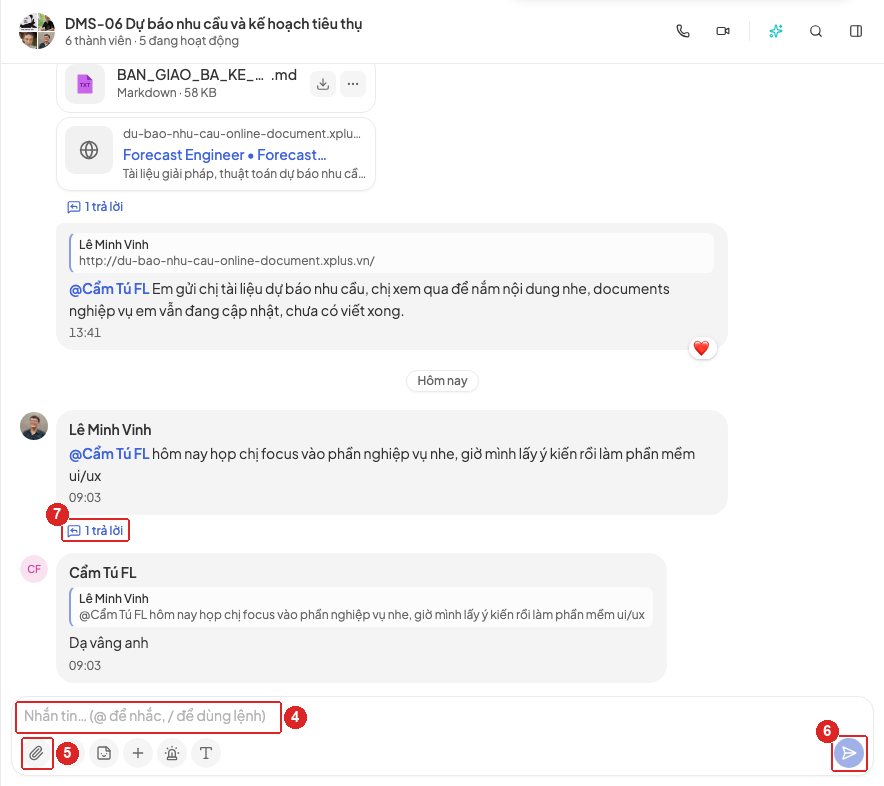Toggle the side panel icon
Screen dimensions: 884x786
856,31
